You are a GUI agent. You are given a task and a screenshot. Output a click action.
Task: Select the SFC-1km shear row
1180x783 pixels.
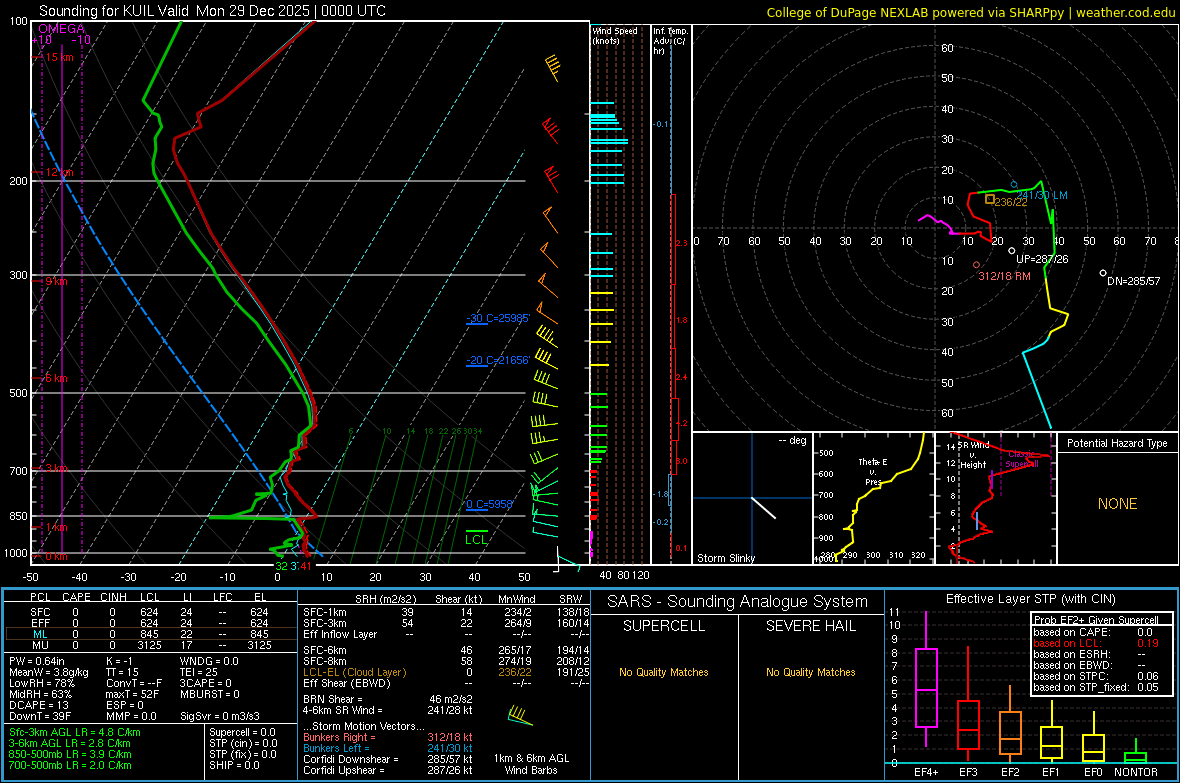click(446, 613)
